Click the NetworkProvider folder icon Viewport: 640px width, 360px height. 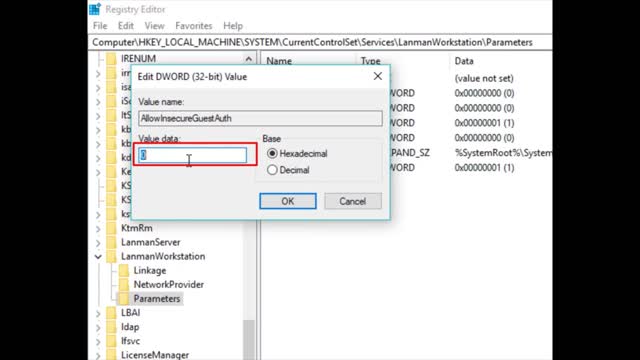point(124,284)
